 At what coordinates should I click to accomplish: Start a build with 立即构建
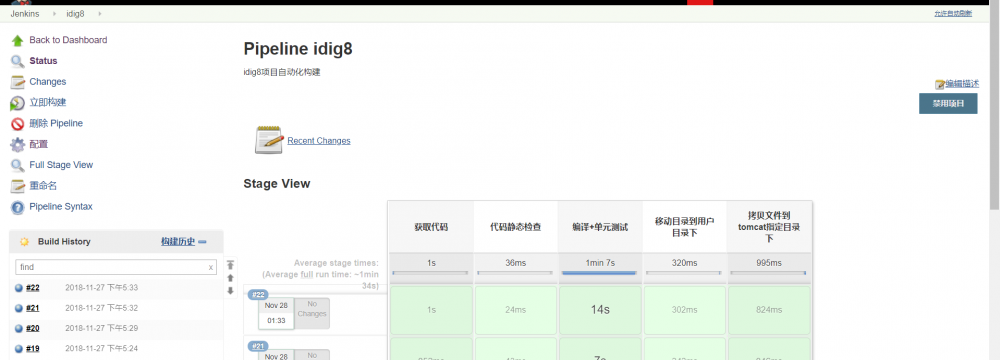(48, 103)
